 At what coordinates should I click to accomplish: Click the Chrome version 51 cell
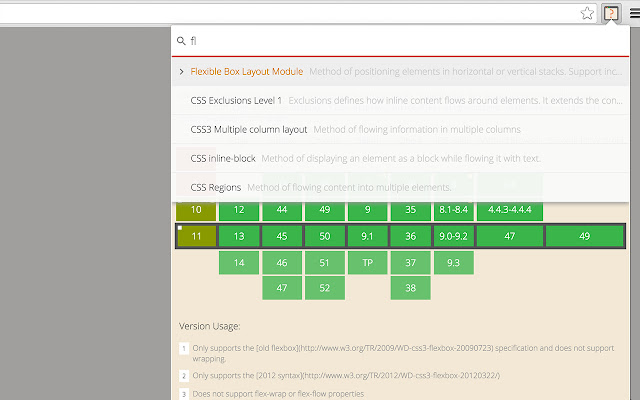click(x=325, y=262)
